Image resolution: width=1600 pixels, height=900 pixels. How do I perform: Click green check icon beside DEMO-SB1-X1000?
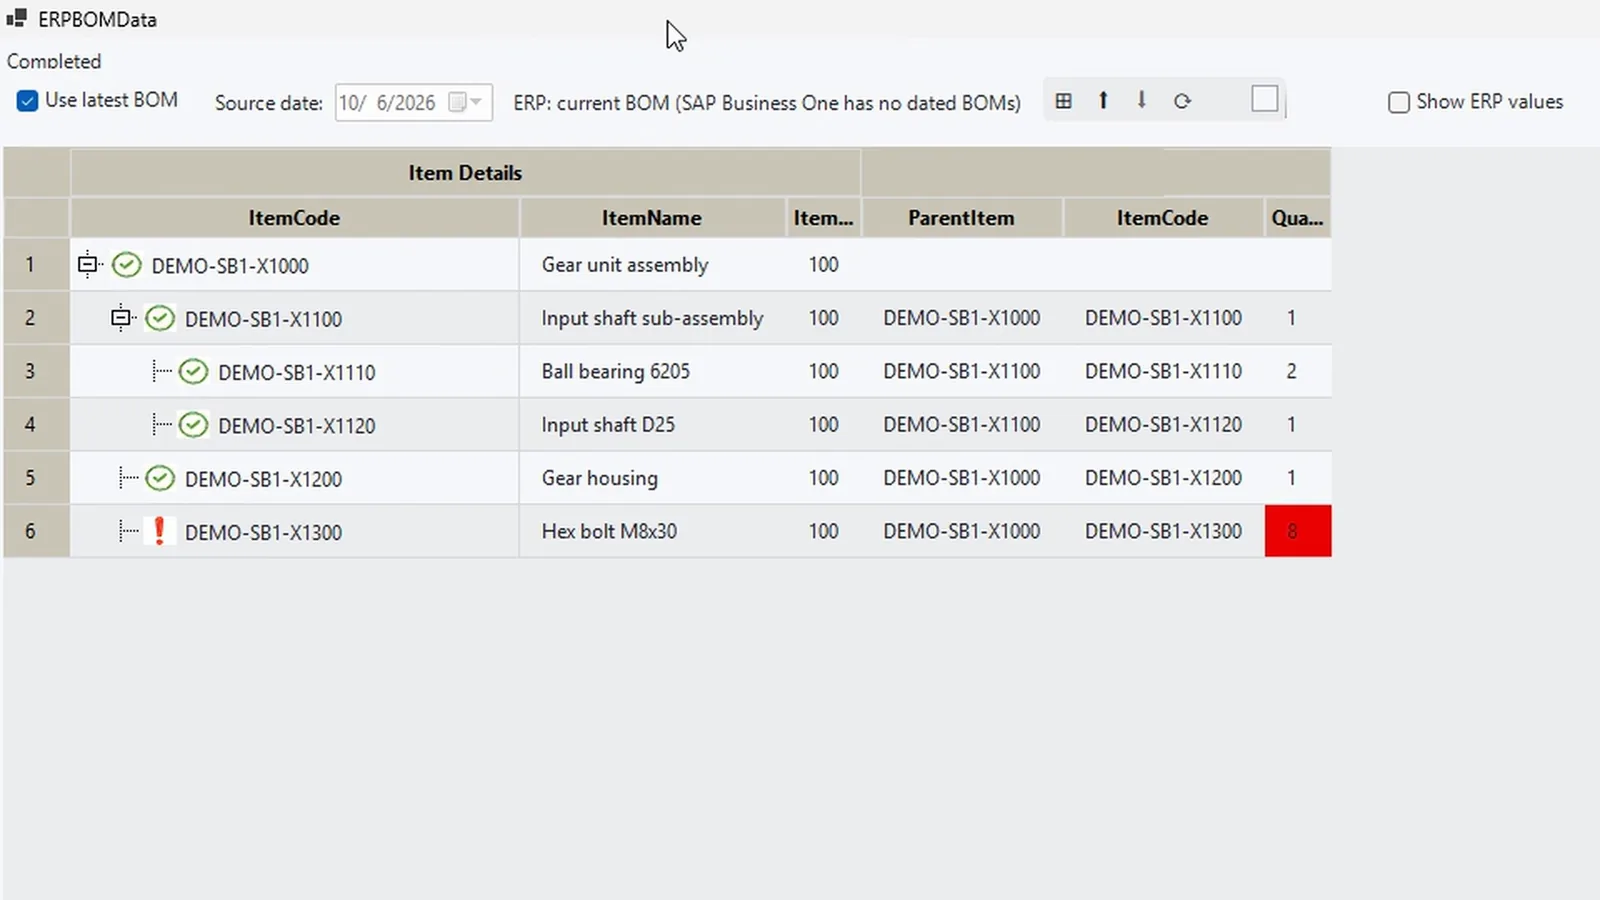pos(126,265)
